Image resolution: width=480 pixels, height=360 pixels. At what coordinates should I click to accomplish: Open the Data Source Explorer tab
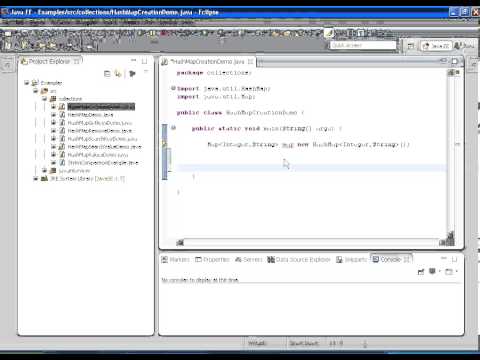(299, 259)
